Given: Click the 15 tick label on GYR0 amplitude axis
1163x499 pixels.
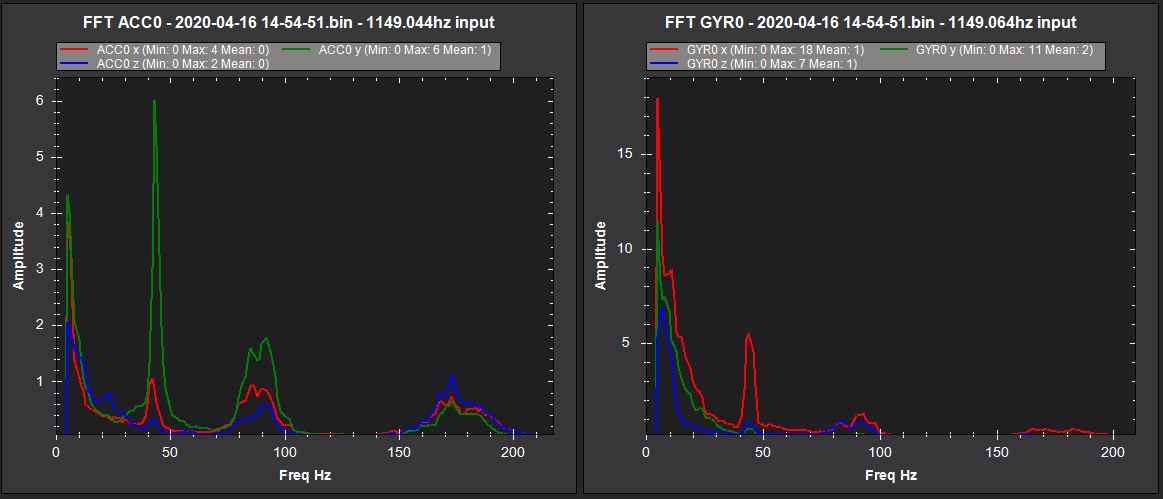Looking at the screenshot, I should click(625, 153).
